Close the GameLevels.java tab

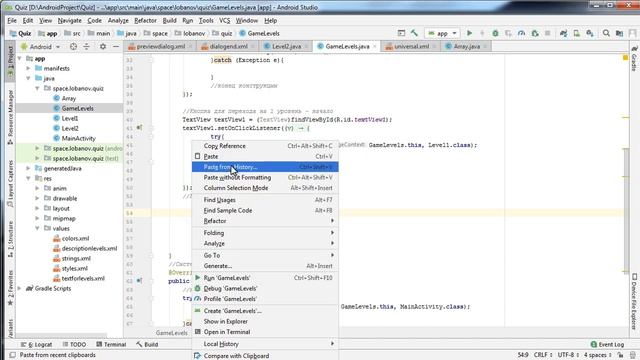coord(374,47)
